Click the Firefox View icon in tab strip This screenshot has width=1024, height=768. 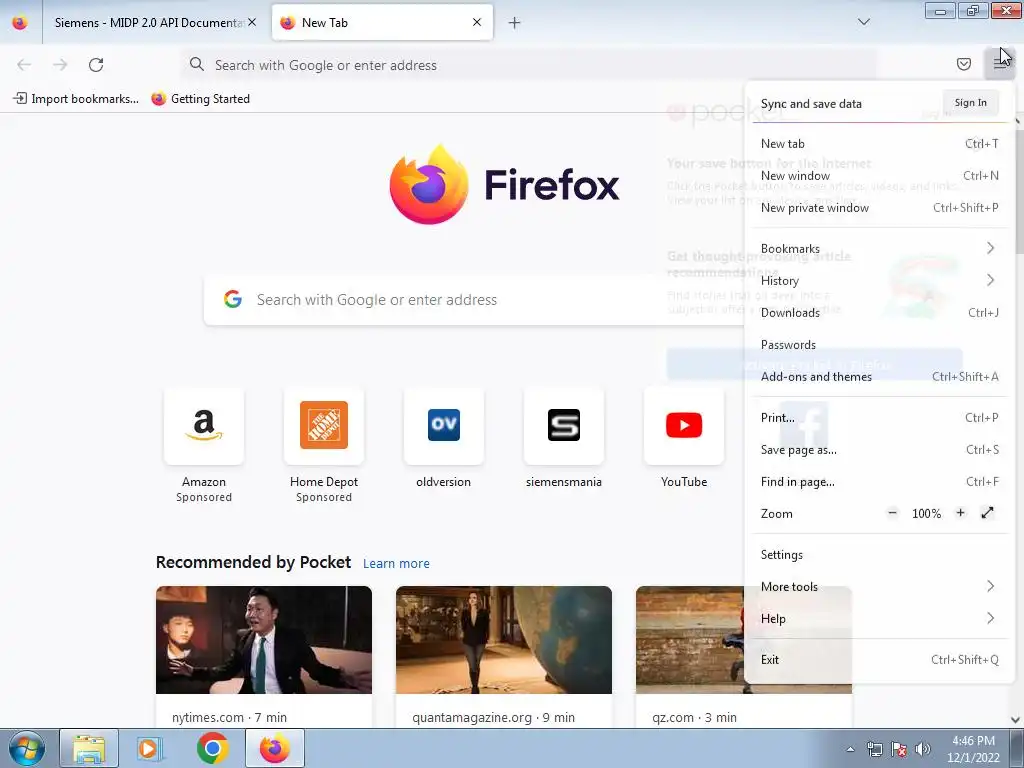coord(20,22)
